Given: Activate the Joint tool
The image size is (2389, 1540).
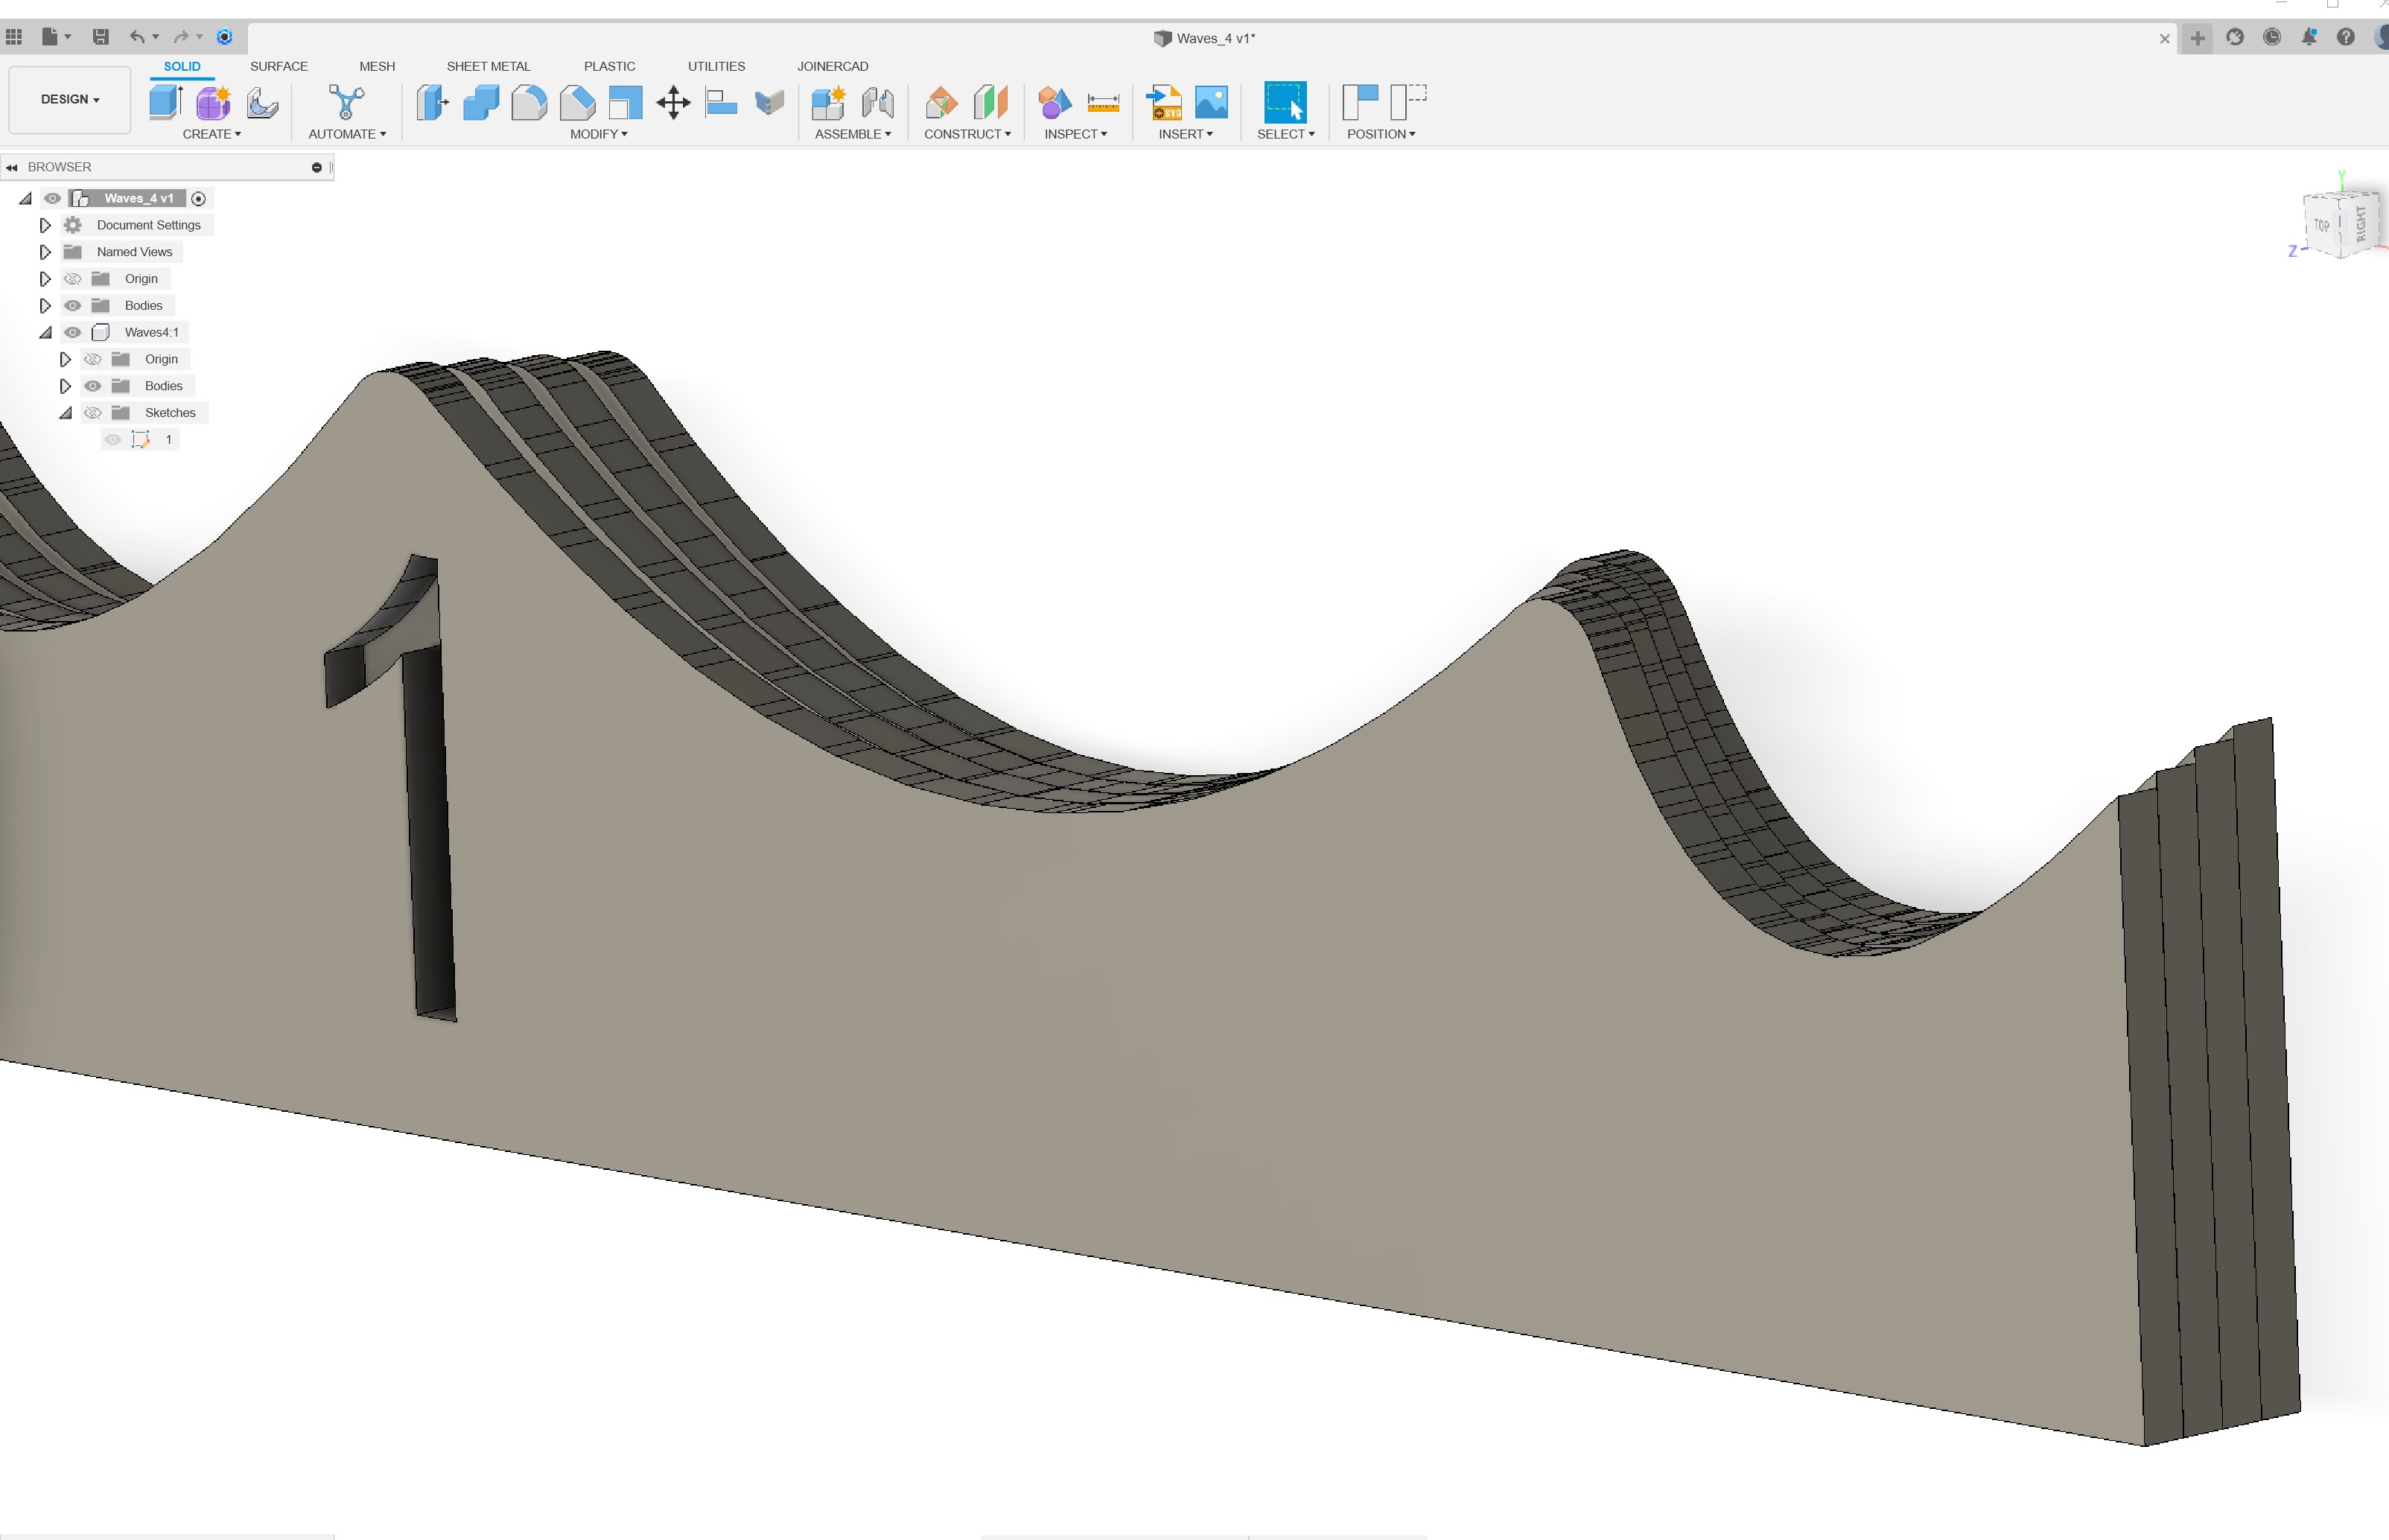Looking at the screenshot, I should 879,103.
